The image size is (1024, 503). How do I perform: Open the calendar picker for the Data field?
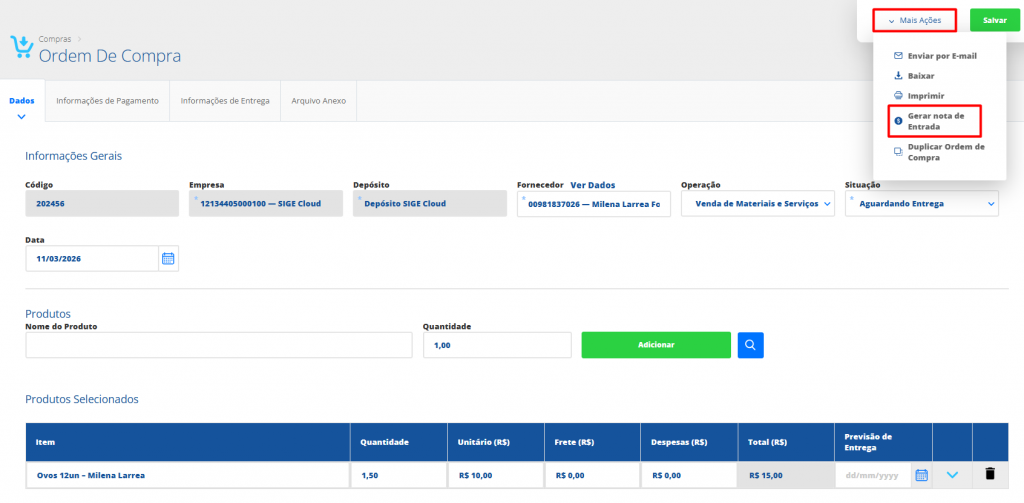pos(168,259)
